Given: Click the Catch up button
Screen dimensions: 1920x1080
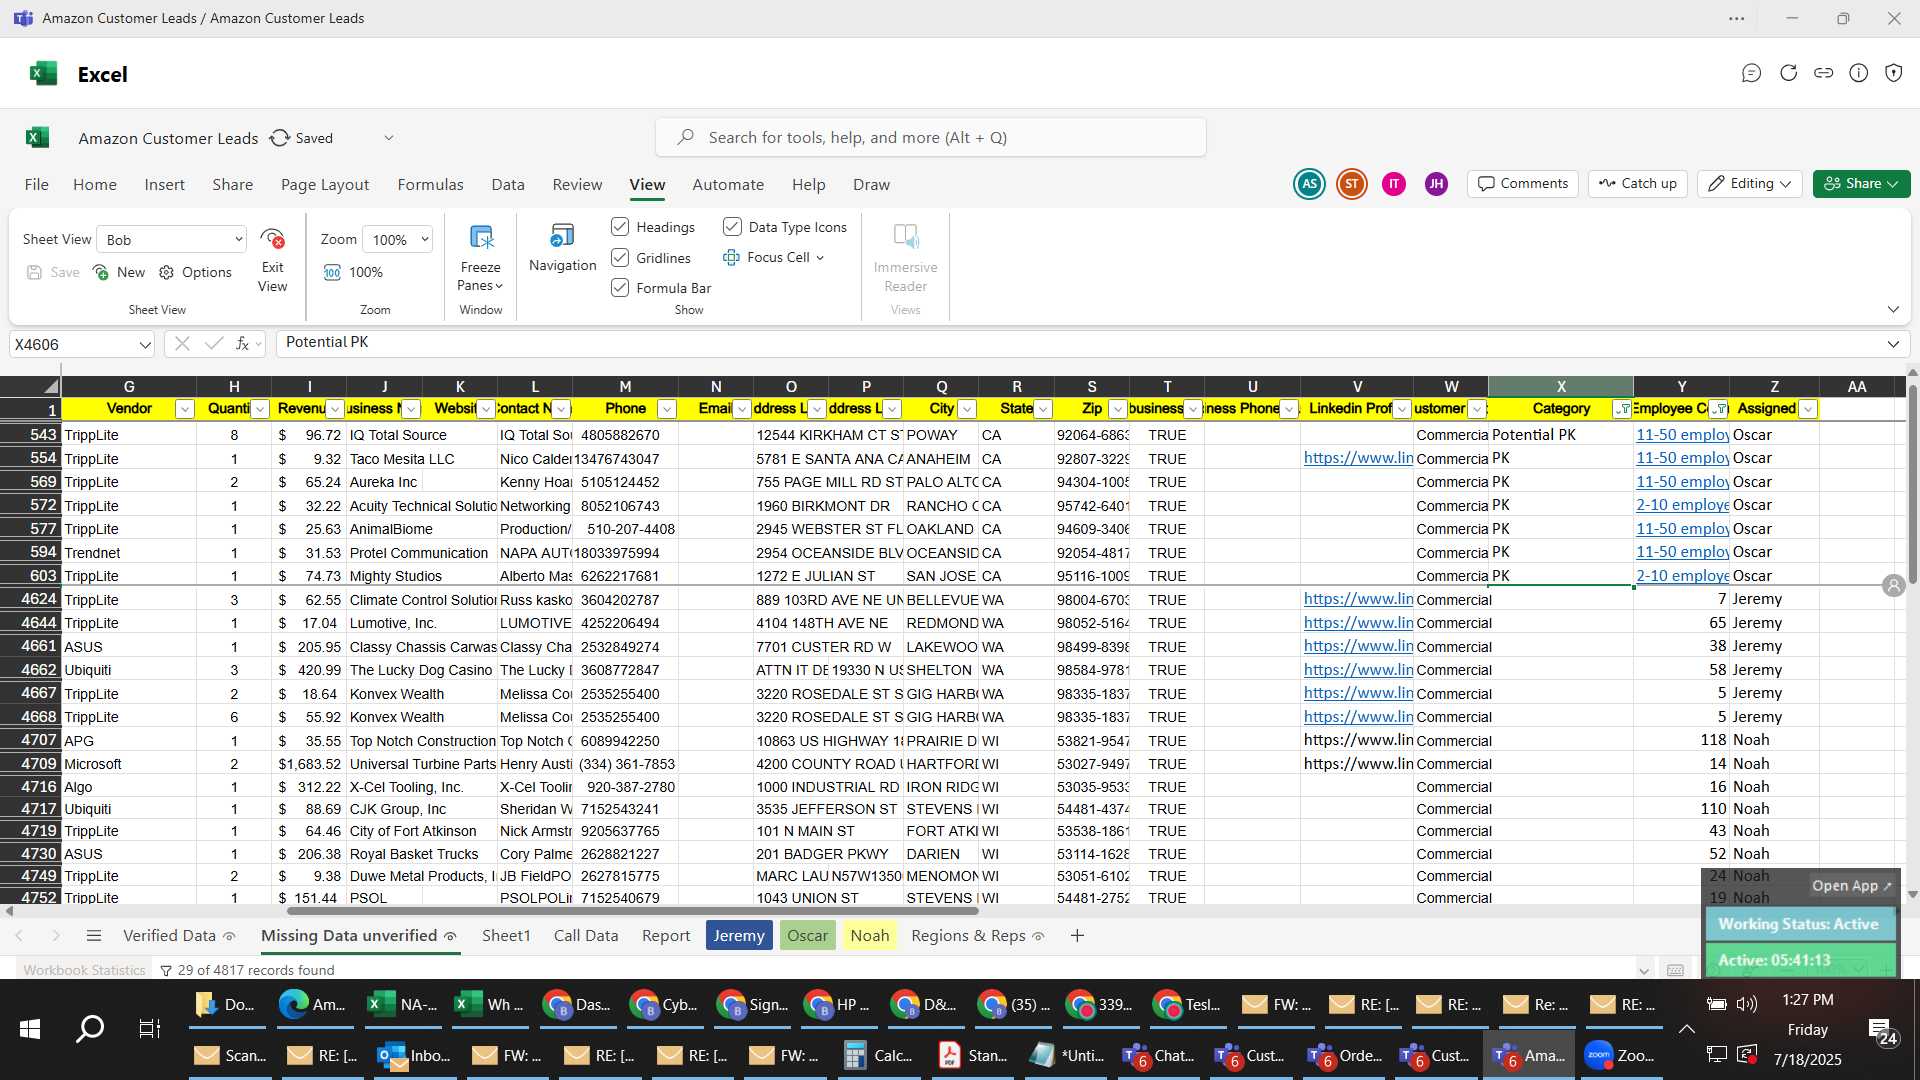Looking at the screenshot, I should pyautogui.click(x=1638, y=184).
